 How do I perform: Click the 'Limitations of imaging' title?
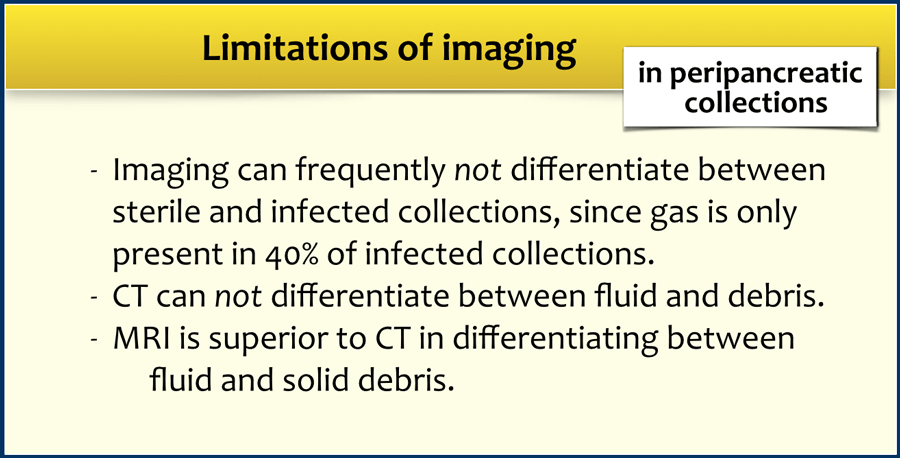point(389,49)
